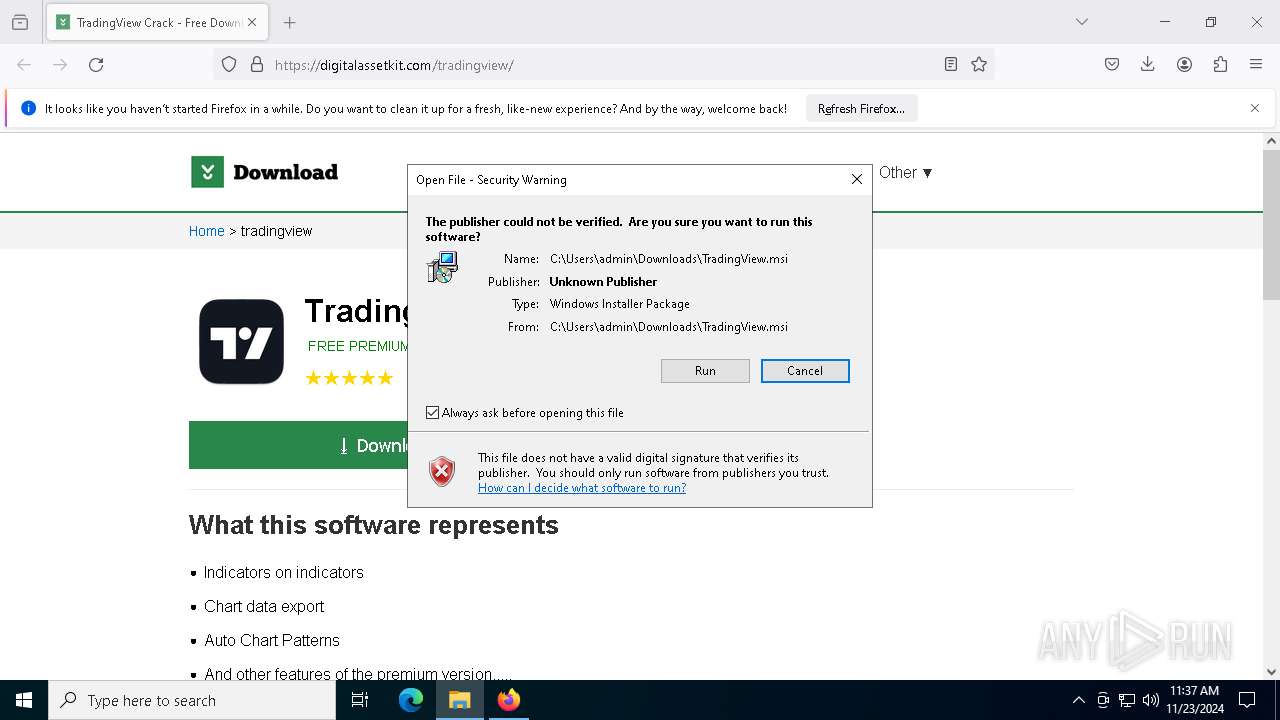Click the page vertical scrollbar
Image resolution: width=1280 pixels, height=720 pixels.
pos(1271,225)
